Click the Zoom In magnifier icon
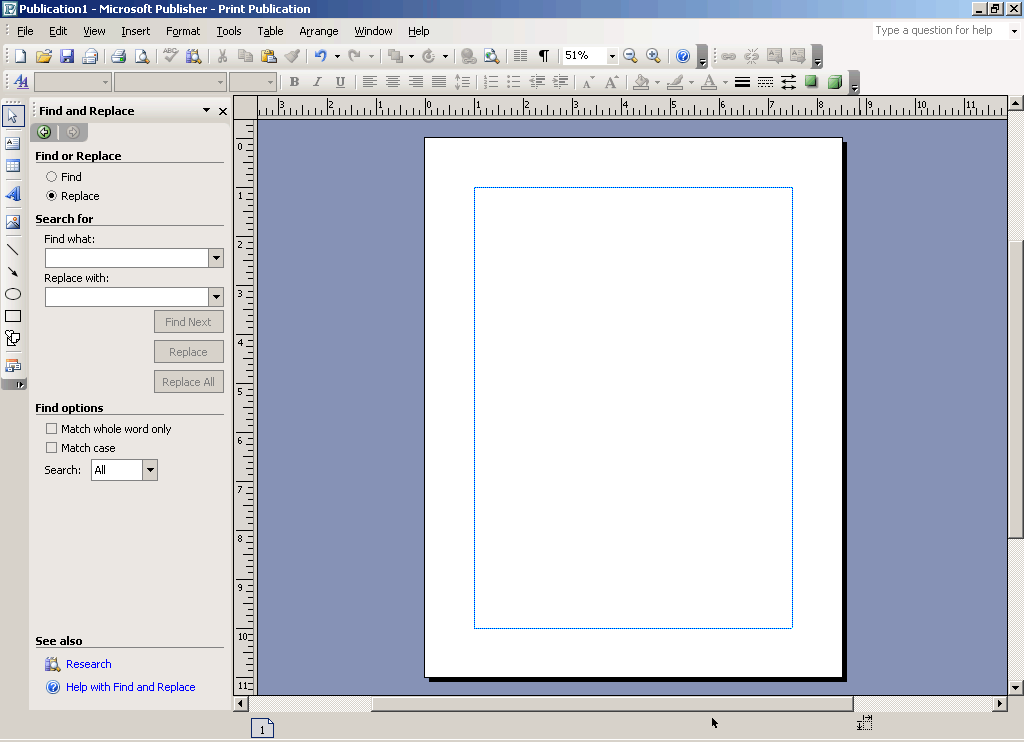This screenshot has height=742, width=1024. pos(653,56)
